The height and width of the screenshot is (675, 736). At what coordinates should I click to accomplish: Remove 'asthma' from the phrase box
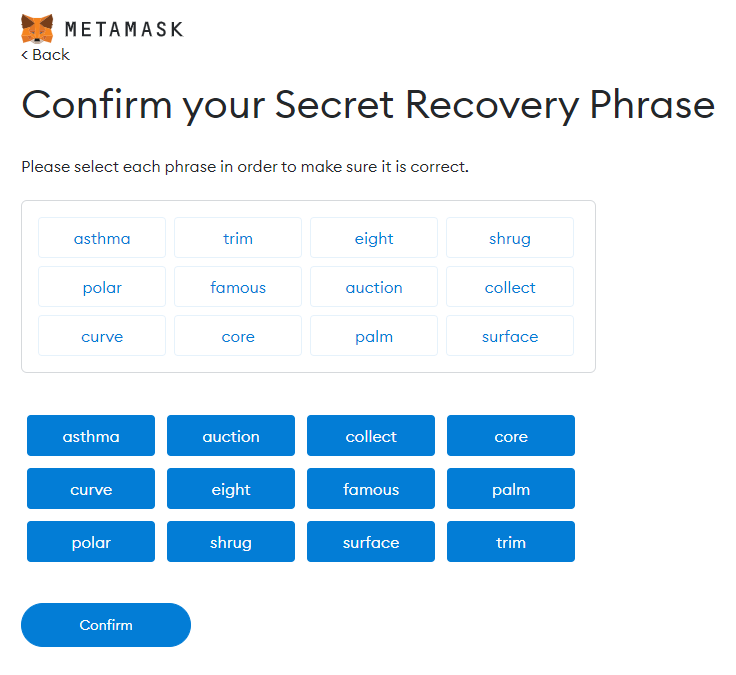tap(102, 238)
